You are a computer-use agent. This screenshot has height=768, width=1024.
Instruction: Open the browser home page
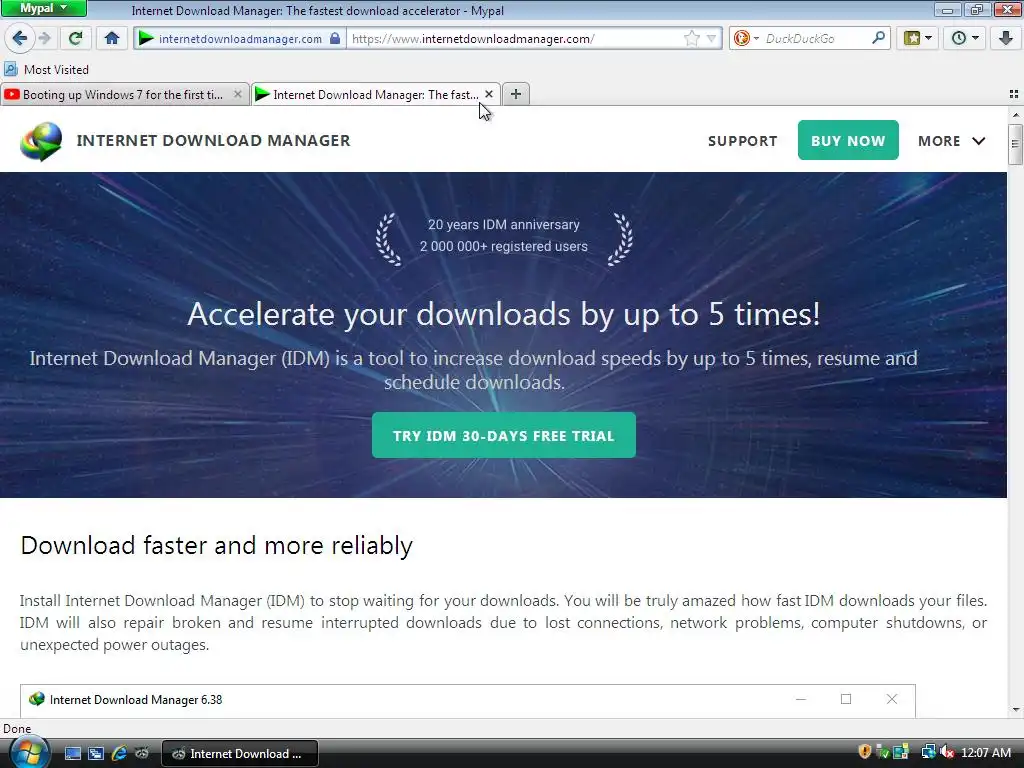112,39
